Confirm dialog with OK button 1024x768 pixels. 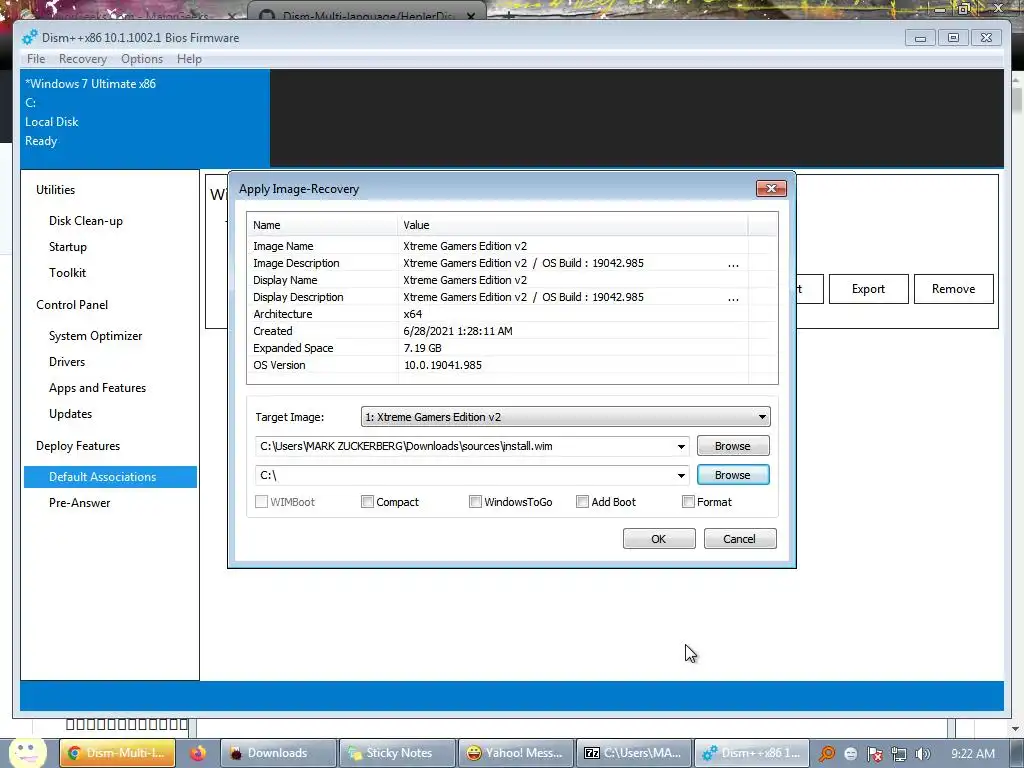(659, 539)
